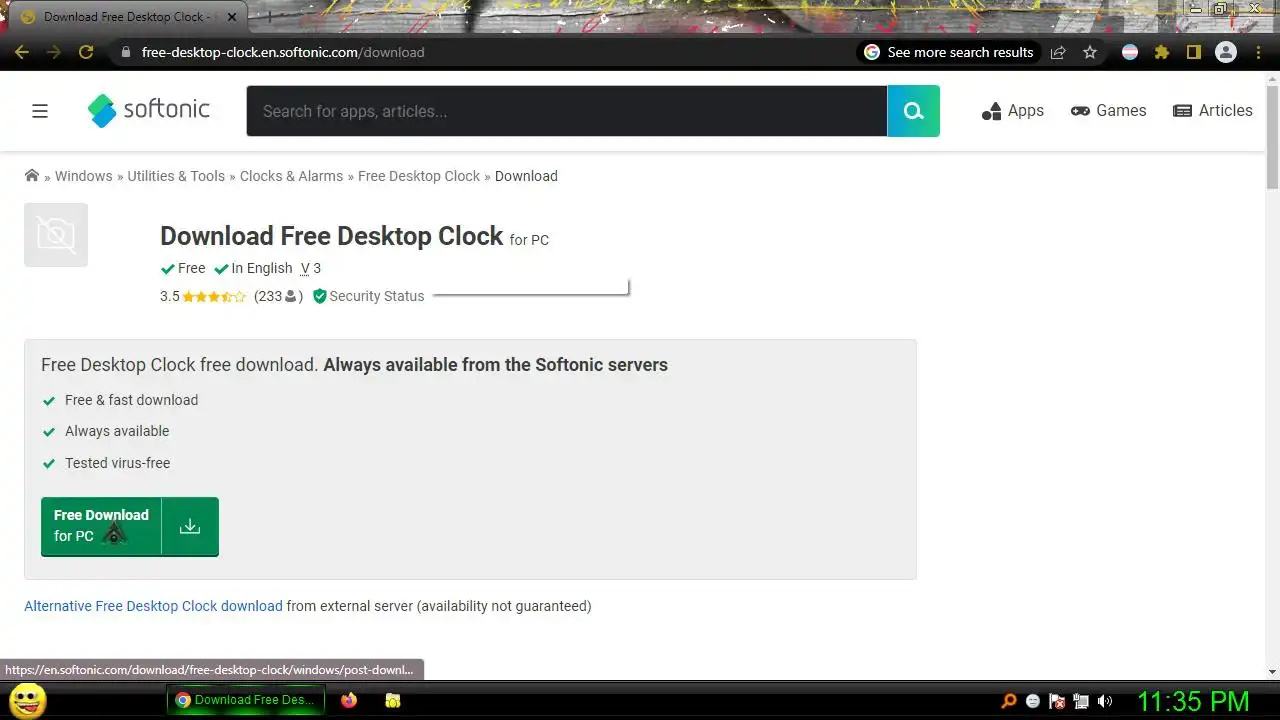Click 'See more search results' Google chip
This screenshot has width=1280, height=720.
pos(949,52)
